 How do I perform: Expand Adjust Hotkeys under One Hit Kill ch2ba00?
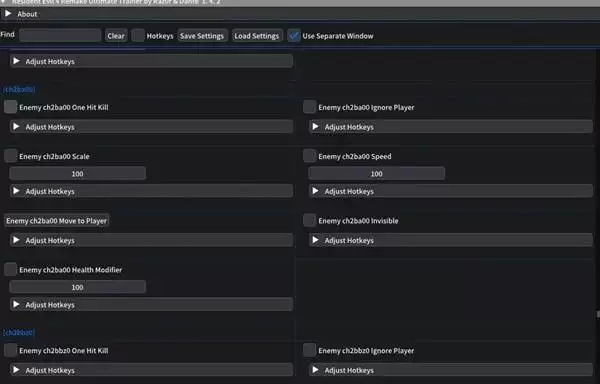(152, 127)
